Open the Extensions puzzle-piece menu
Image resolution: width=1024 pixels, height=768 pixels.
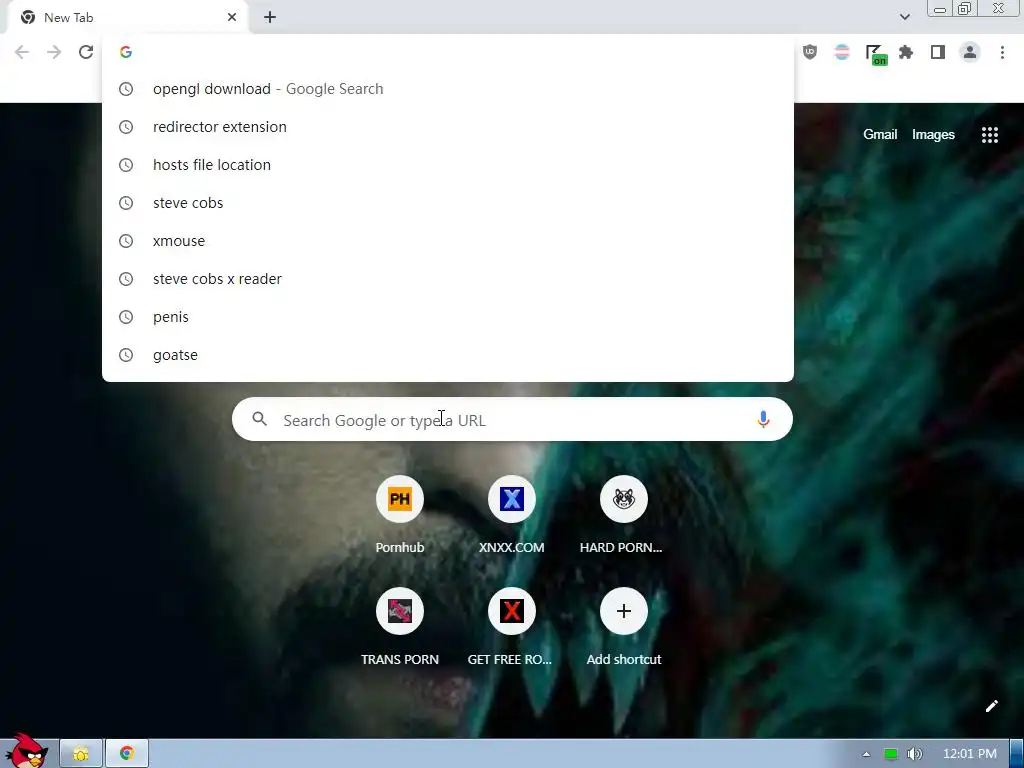click(x=906, y=52)
